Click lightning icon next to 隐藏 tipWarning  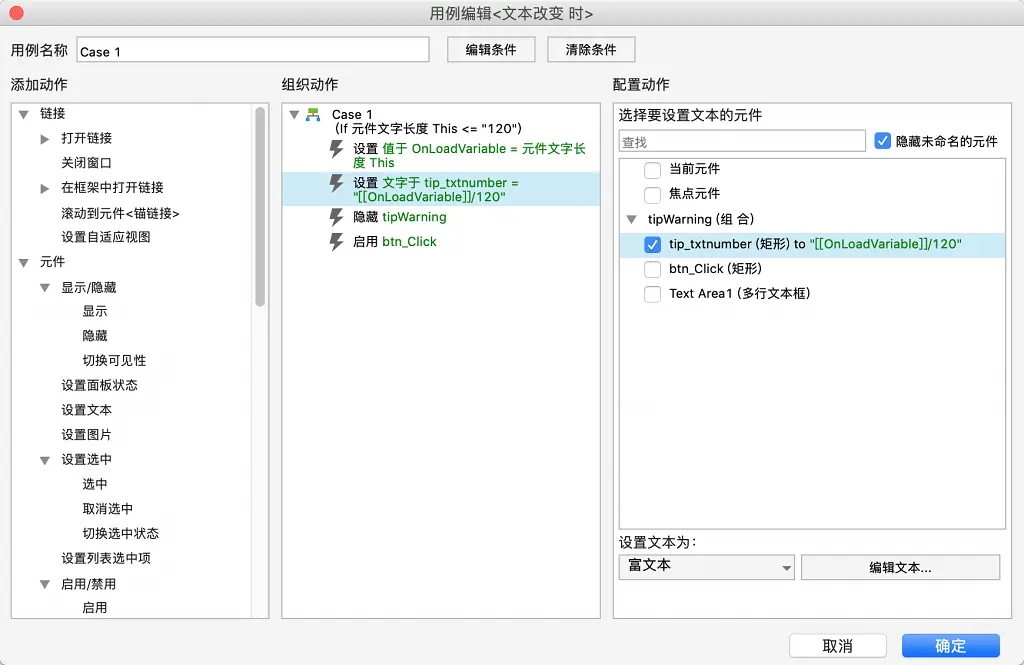click(337, 217)
